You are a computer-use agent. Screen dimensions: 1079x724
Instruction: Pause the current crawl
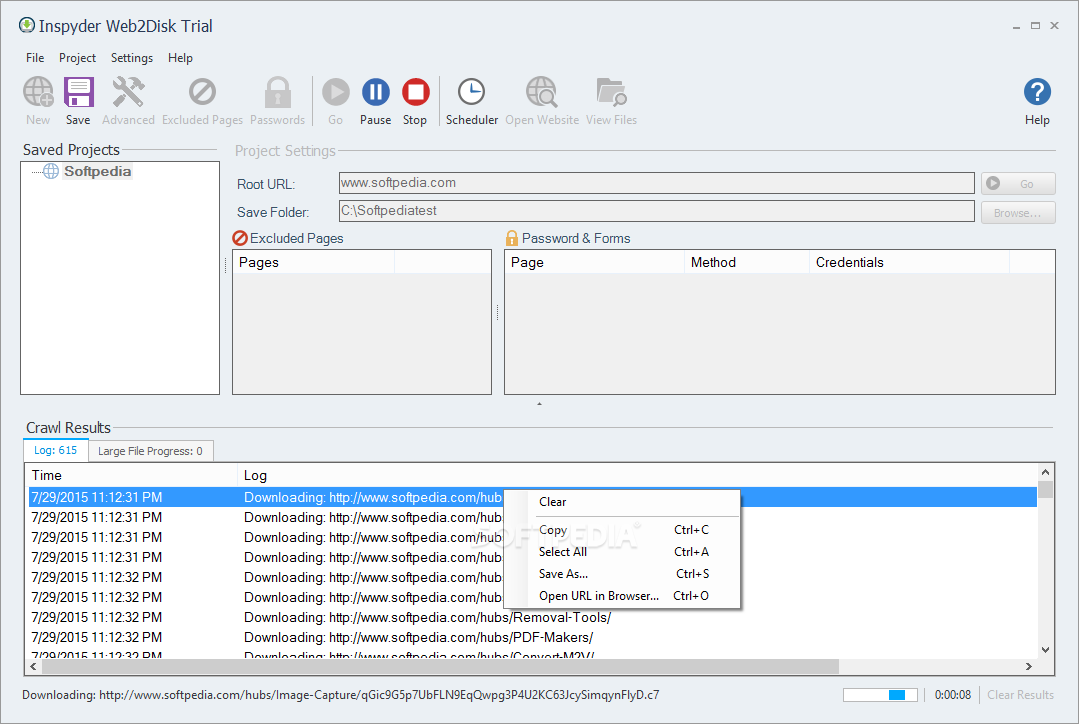tap(376, 92)
